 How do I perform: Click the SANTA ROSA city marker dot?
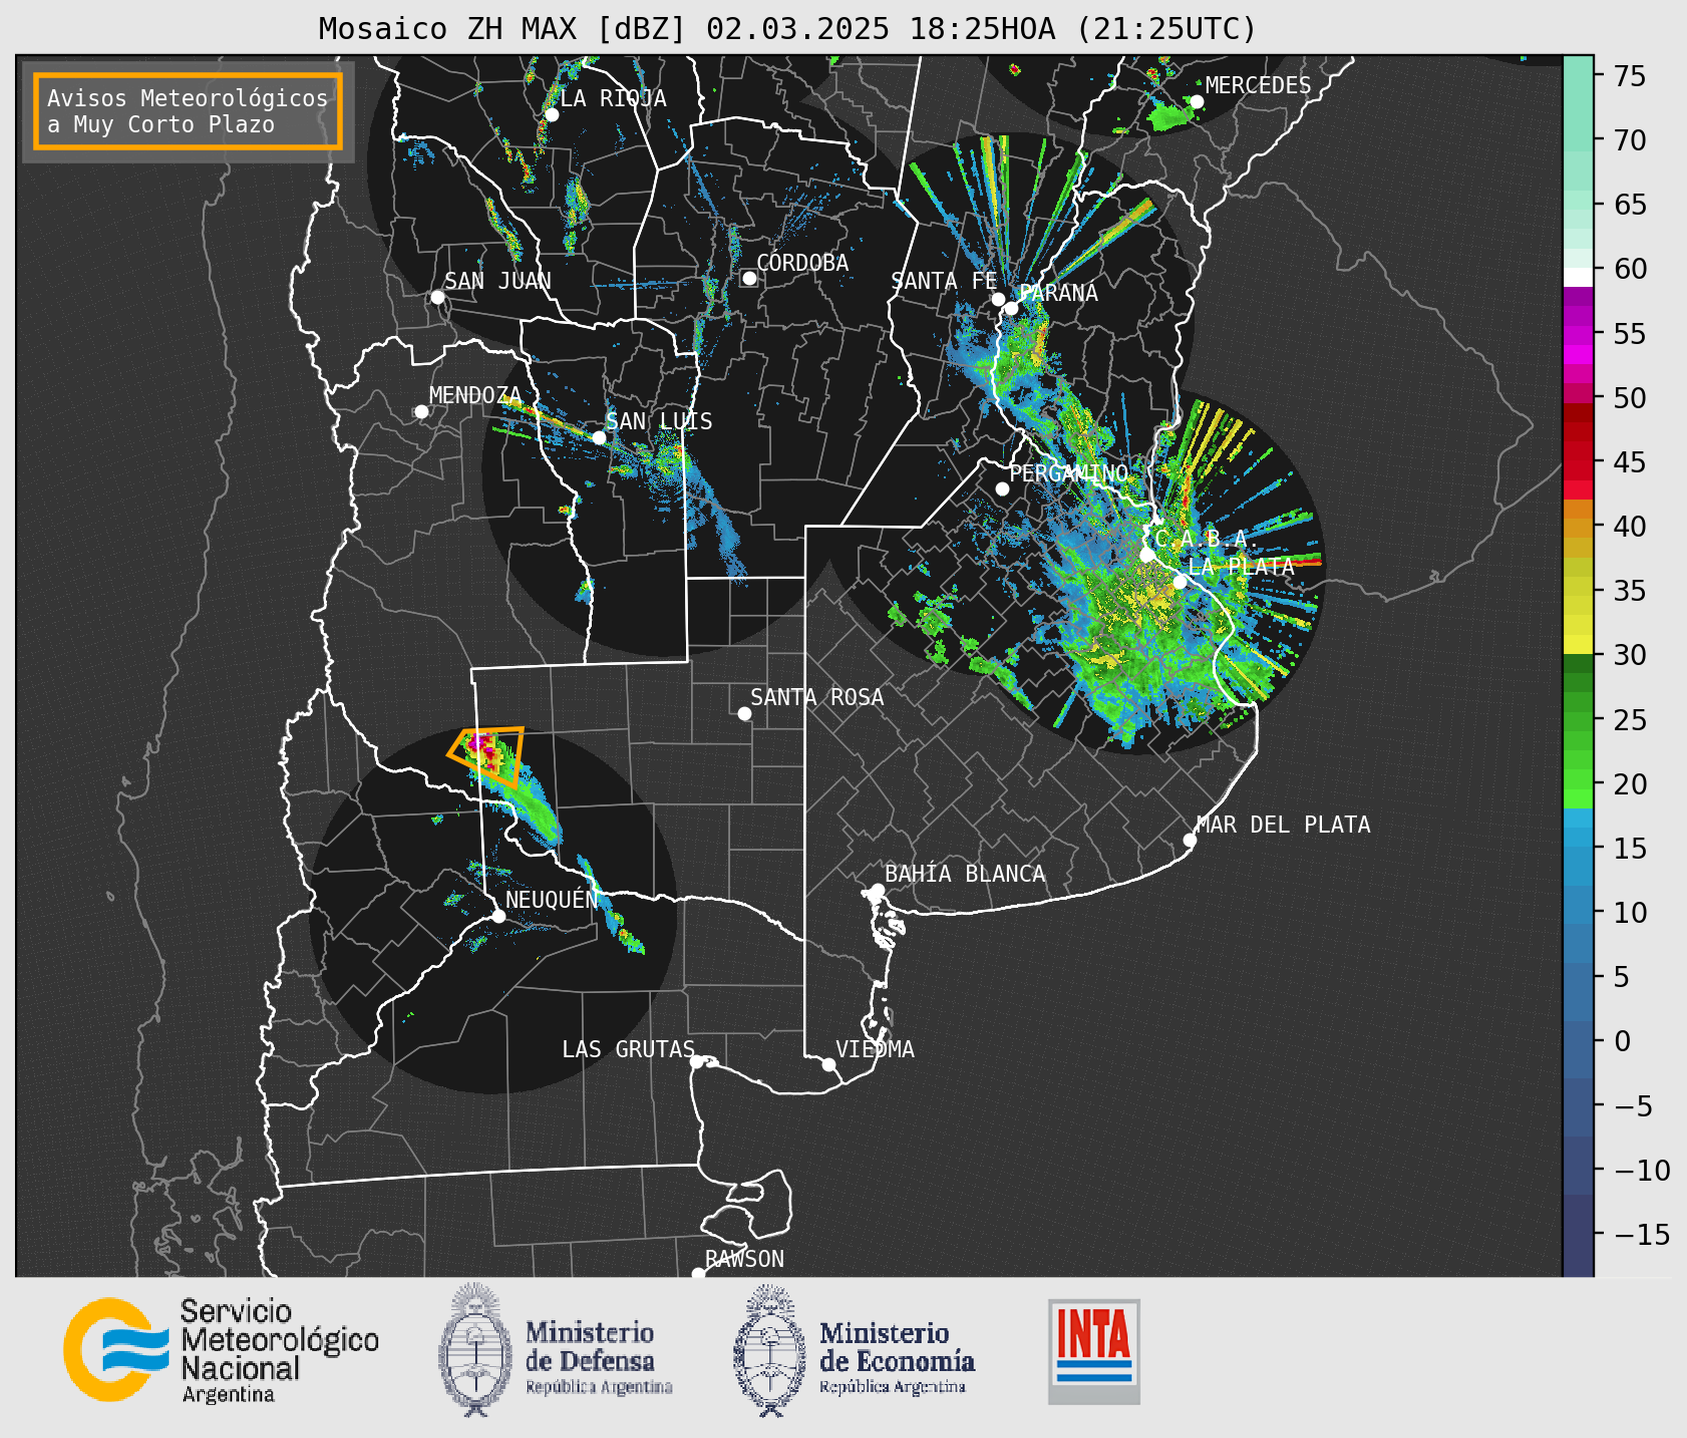[x=744, y=714]
